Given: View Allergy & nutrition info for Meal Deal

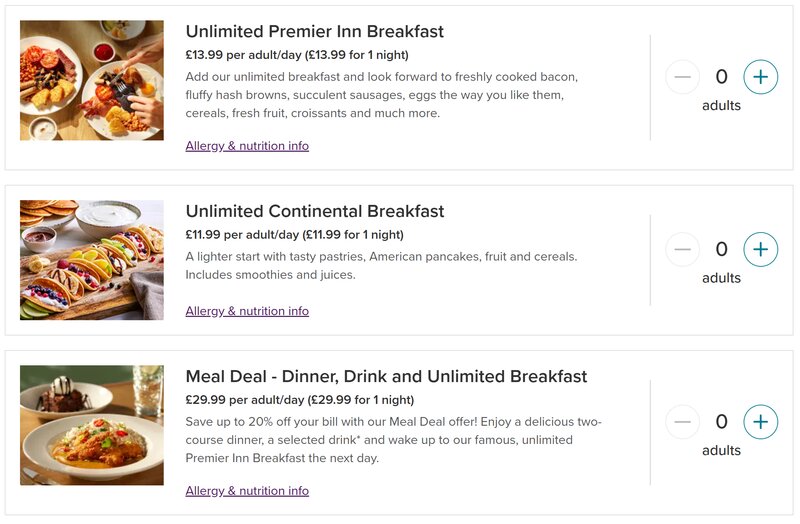Looking at the screenshot, I should coord(247,491).
